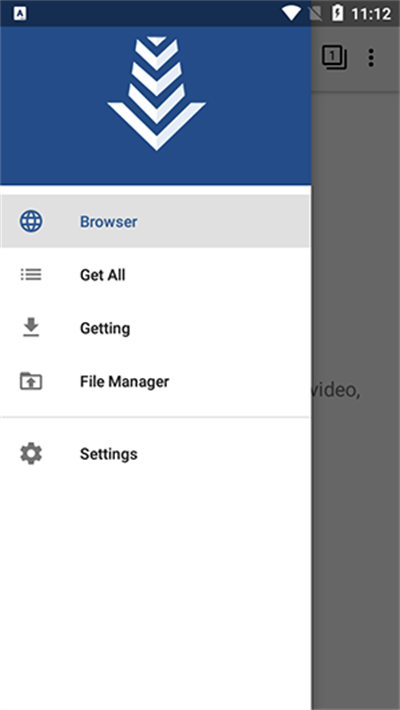Open the three-dot overflow menu

(x=371, y=58)
